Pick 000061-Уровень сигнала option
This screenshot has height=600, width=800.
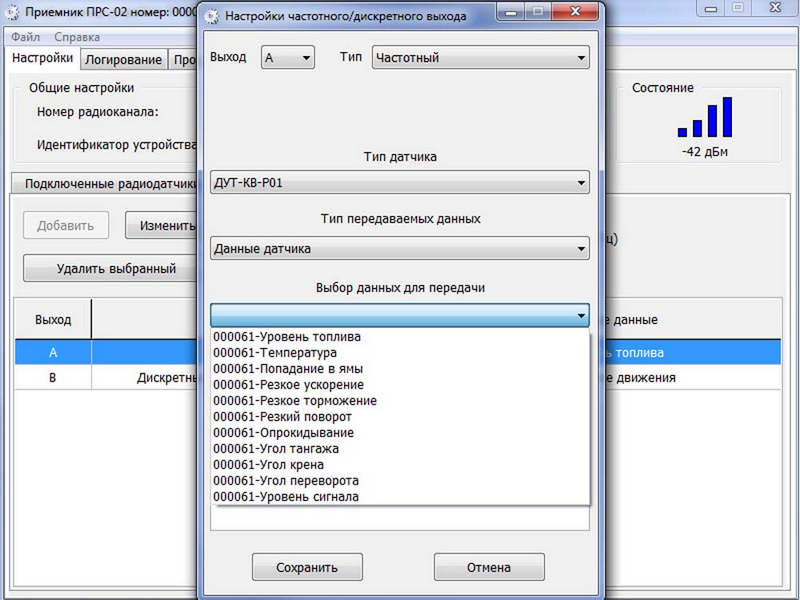tap(400, 496)
